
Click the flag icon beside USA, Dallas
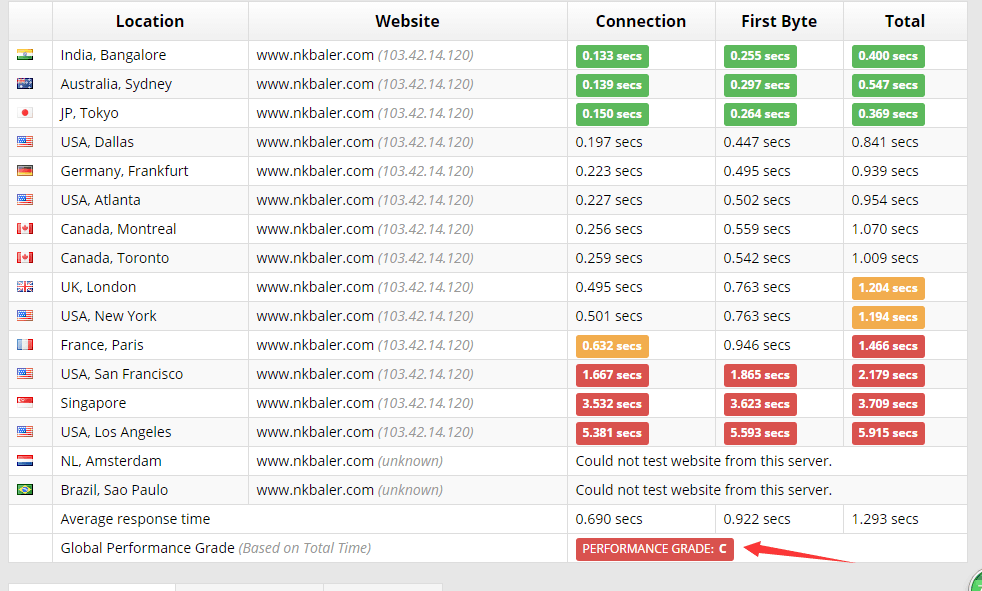click(25, 141)
